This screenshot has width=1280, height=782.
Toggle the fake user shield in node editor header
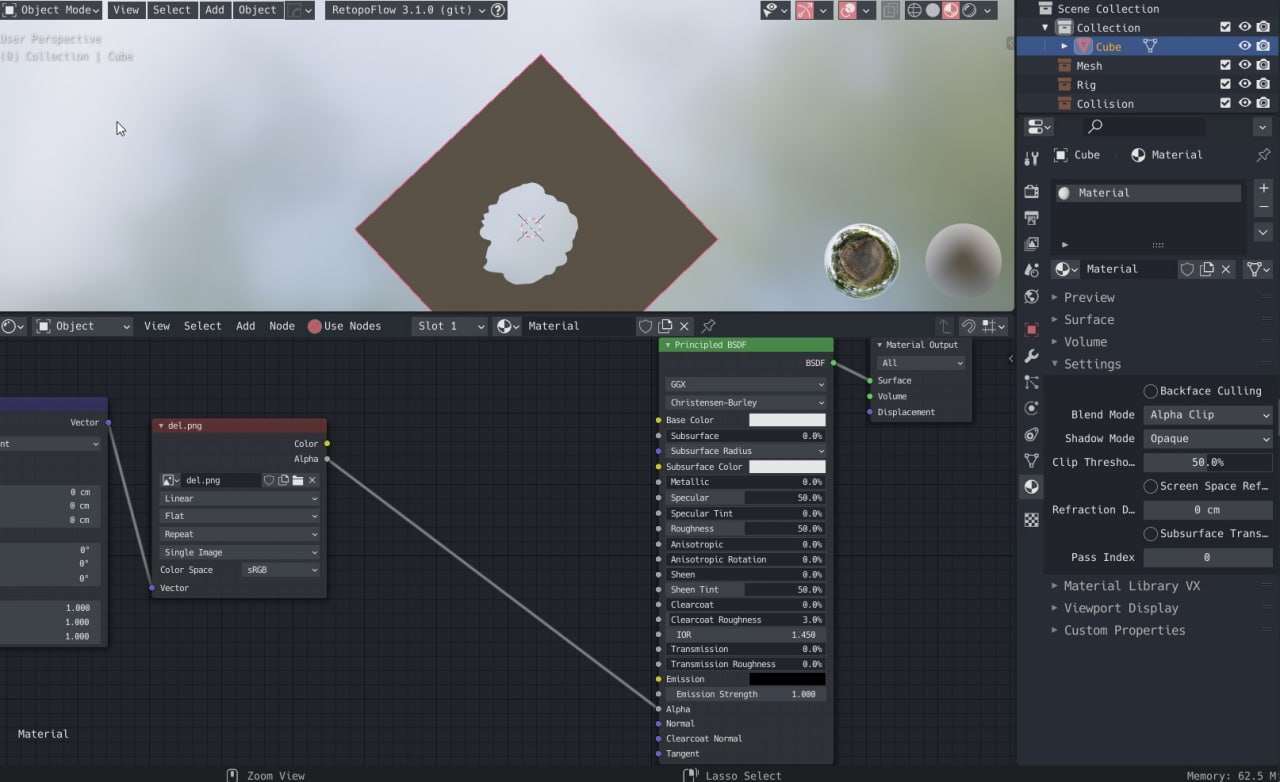pos(645,326)
